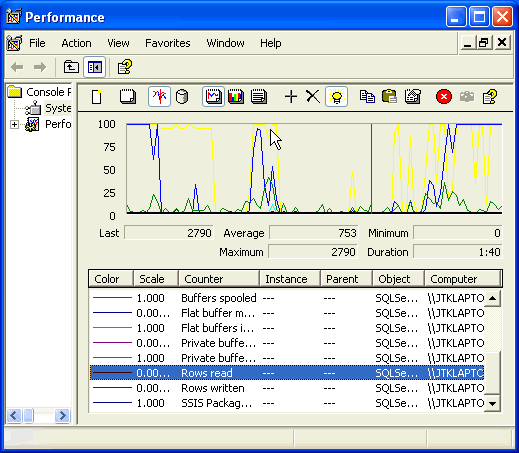Toggle Show/Hide Console Tree button
Image resolution: width=519 pixels, height=453 pixels.
(95, 68)
